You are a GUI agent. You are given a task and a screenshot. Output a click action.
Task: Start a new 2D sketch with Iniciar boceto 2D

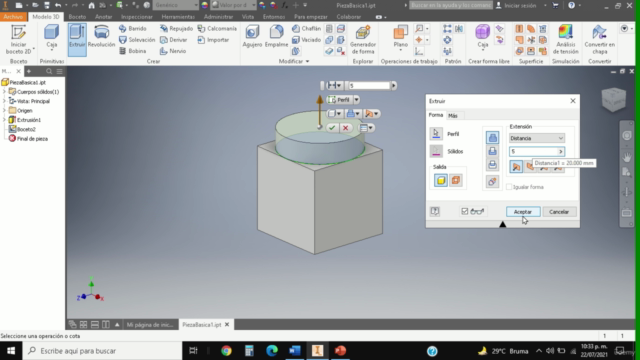[18, 40]
